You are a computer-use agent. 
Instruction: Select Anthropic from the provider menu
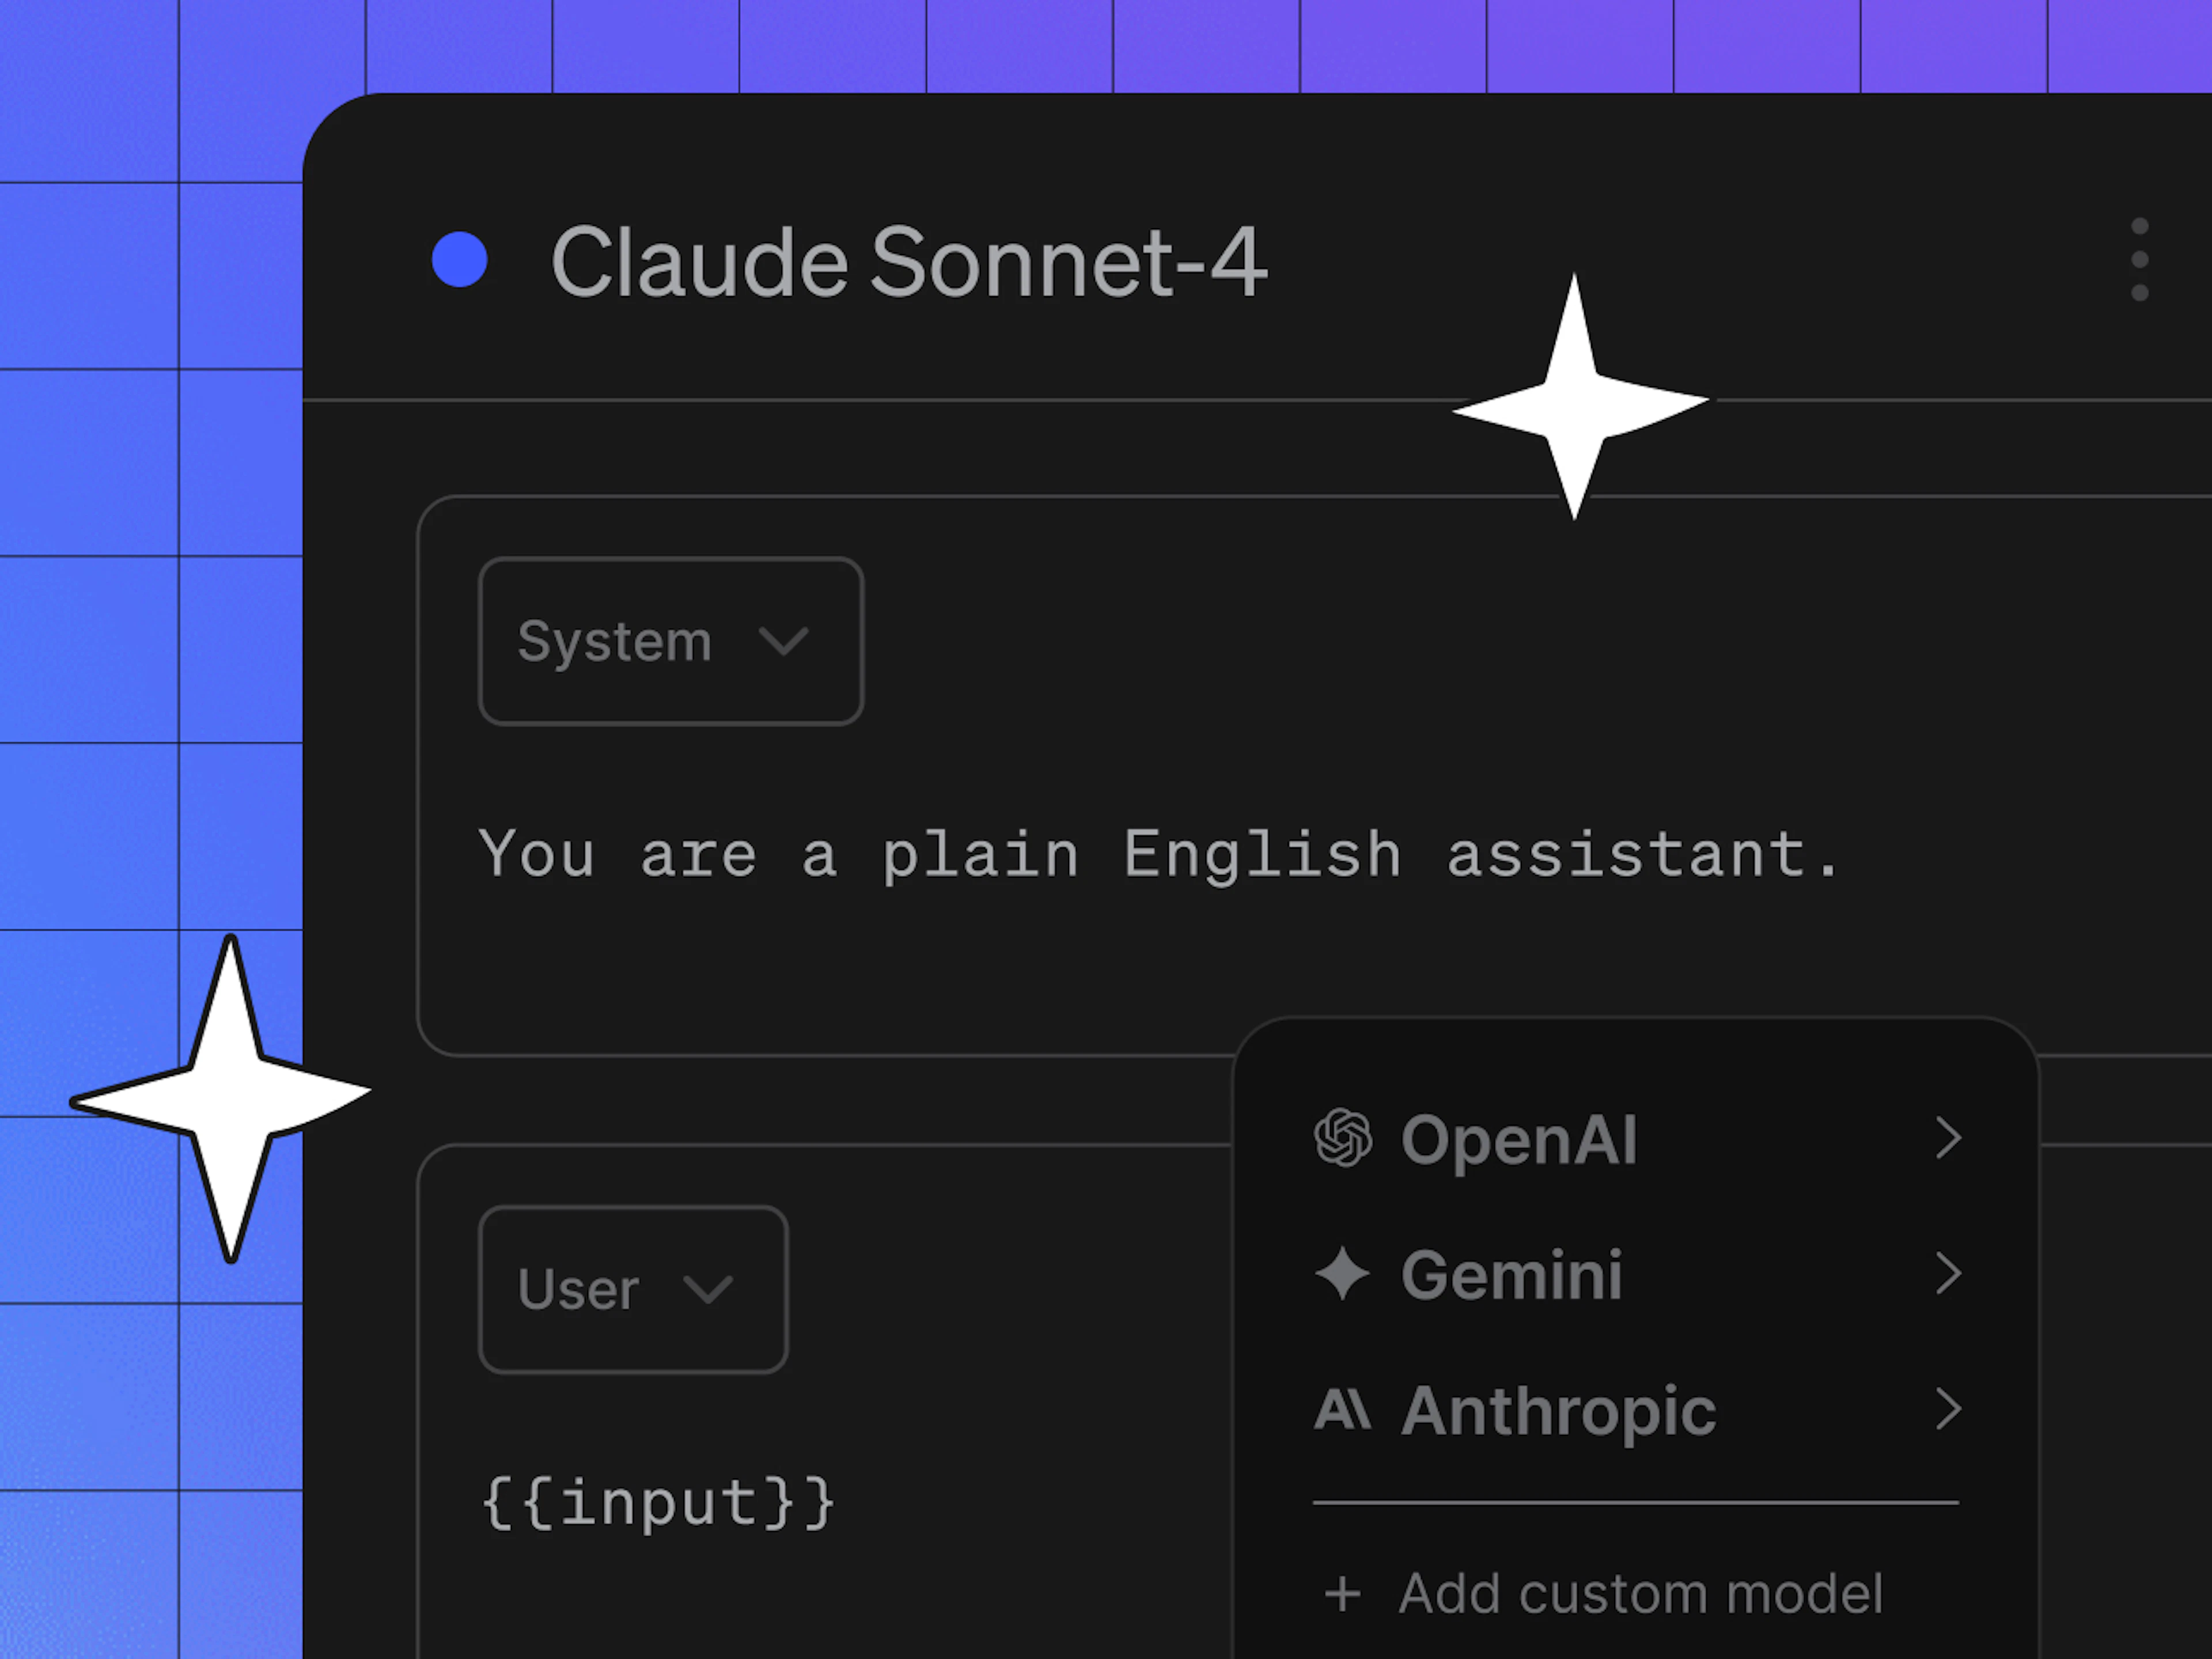pos(1636,1410)
